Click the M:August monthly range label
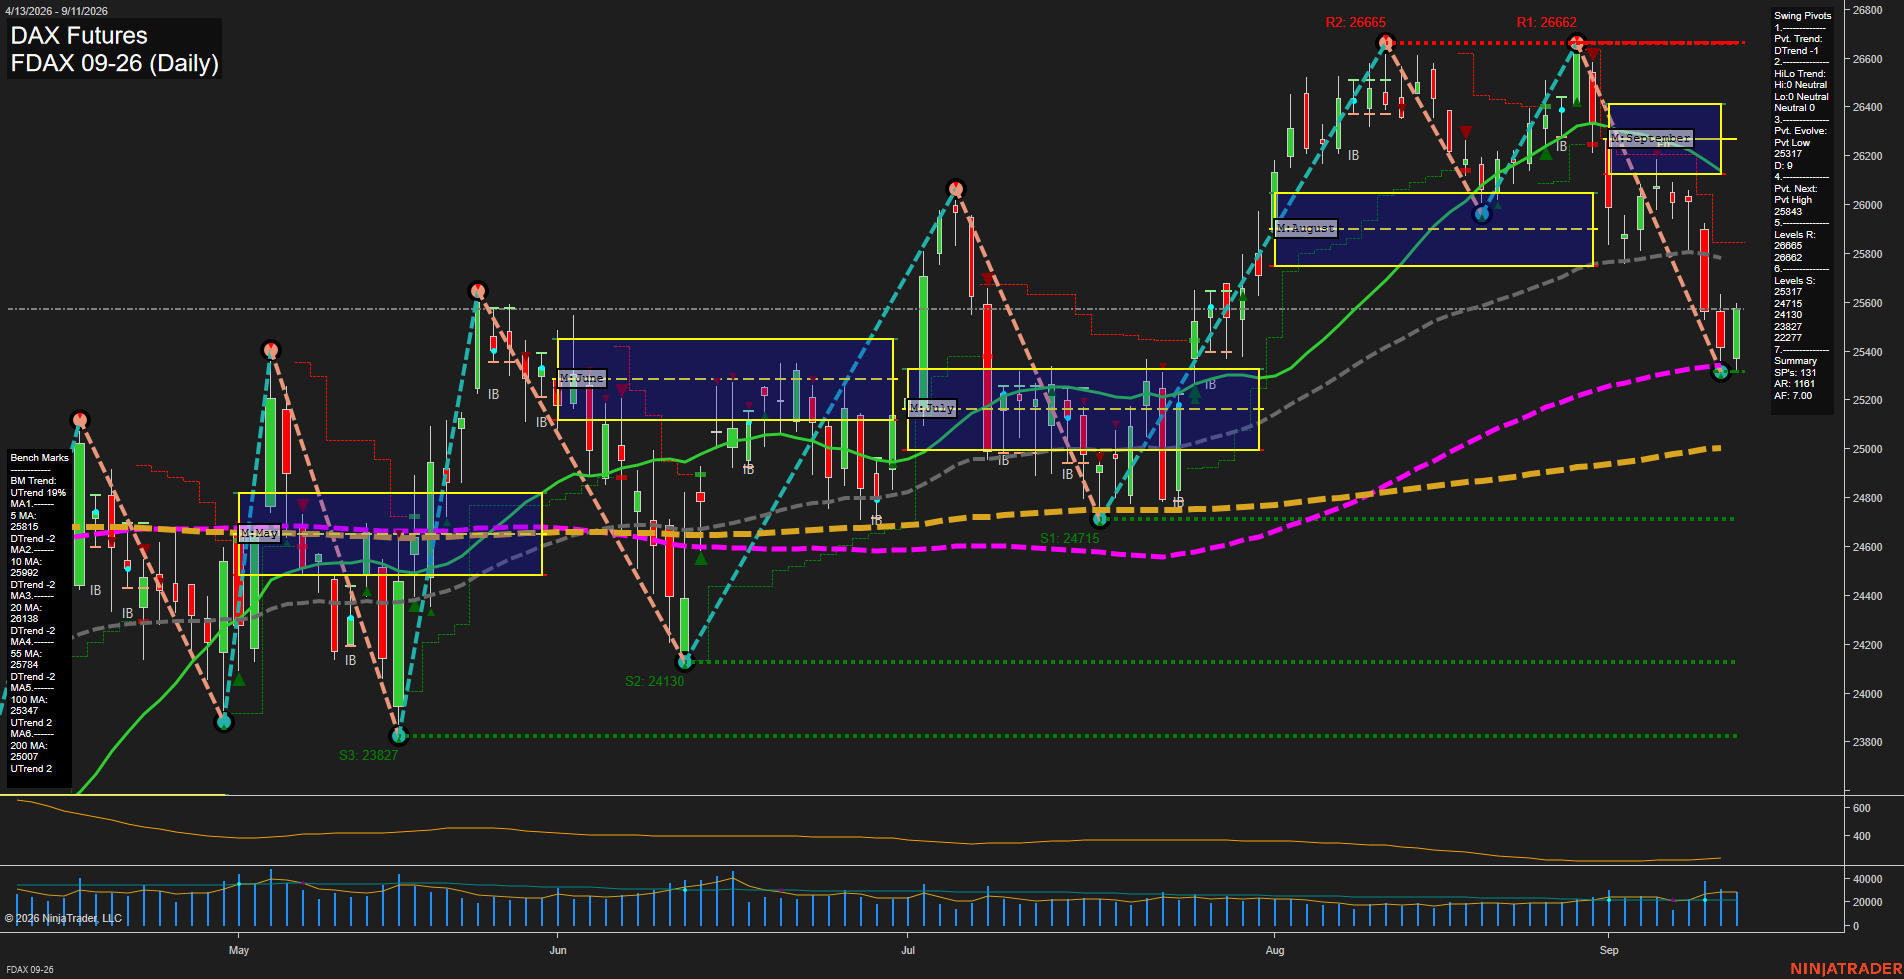Viewport: 1904px width, 979px height. tap(1306, 228)
